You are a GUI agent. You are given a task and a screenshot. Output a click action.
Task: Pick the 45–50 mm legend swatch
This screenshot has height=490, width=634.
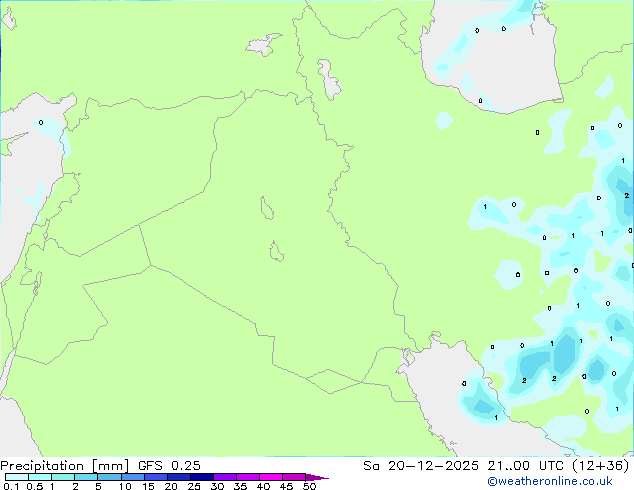294,477
